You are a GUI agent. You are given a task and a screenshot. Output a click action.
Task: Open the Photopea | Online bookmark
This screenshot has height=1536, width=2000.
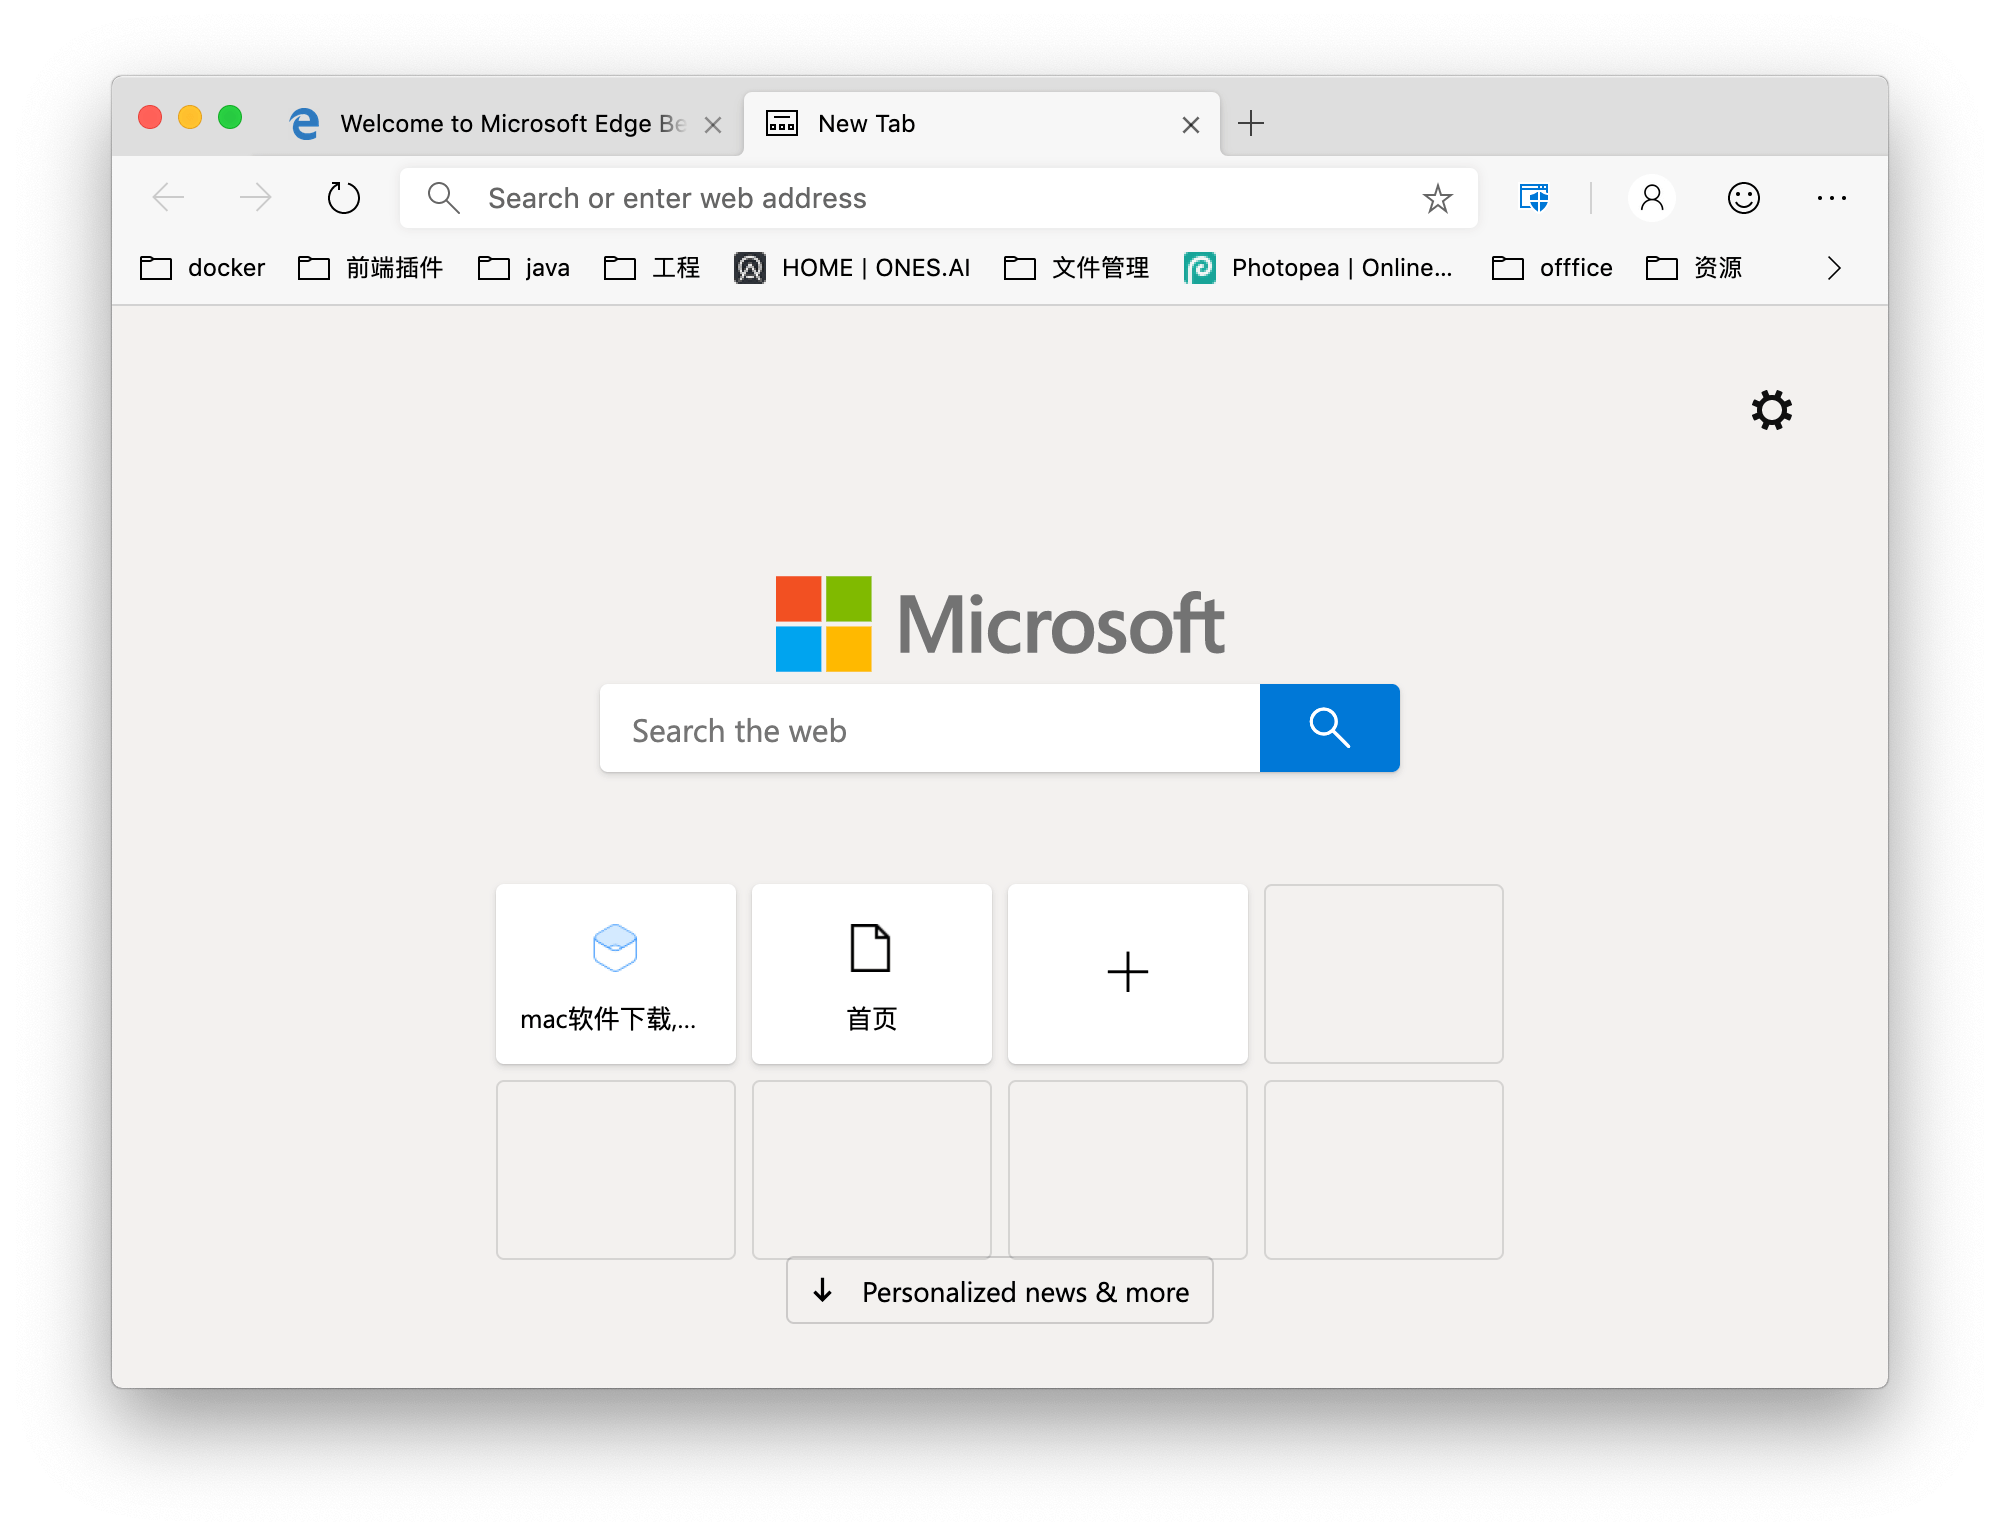1320,267
